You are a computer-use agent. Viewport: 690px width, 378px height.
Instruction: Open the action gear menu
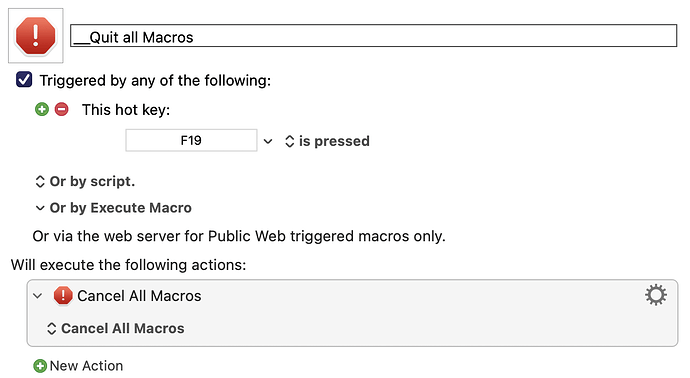pyautogui.click(x=656, y=295)
